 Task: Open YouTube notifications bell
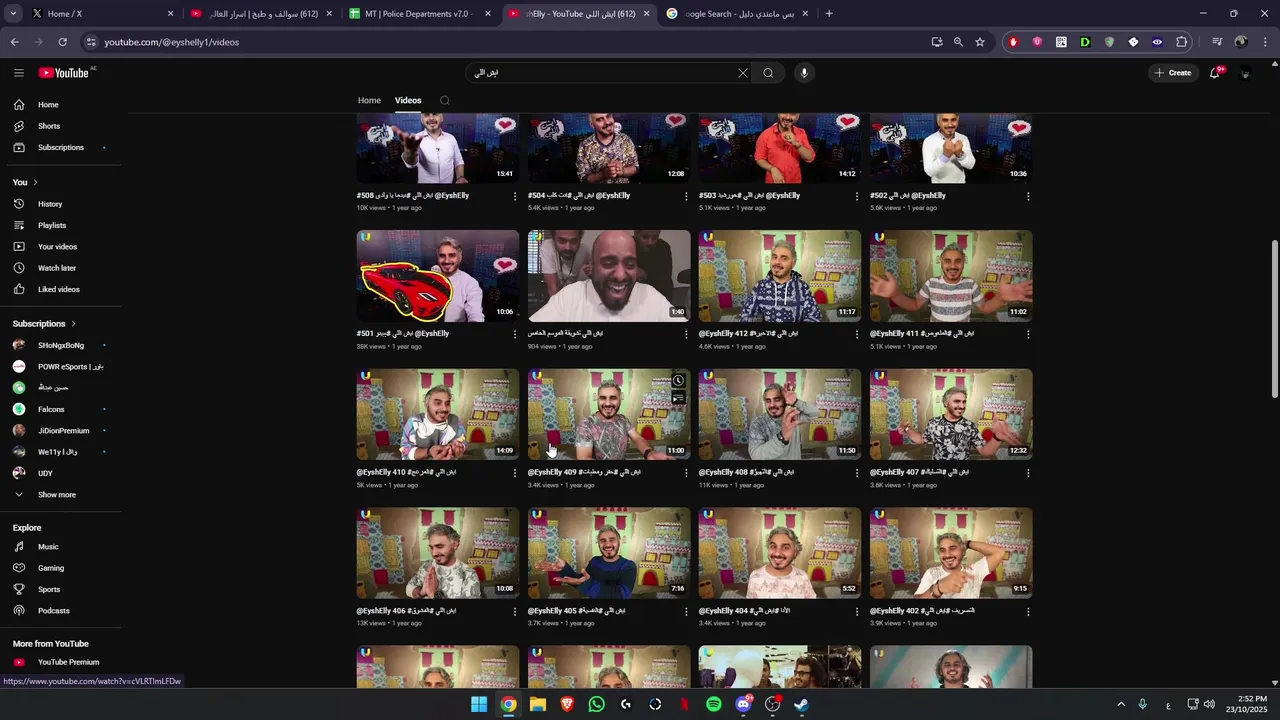click(x=1215, y=73)
